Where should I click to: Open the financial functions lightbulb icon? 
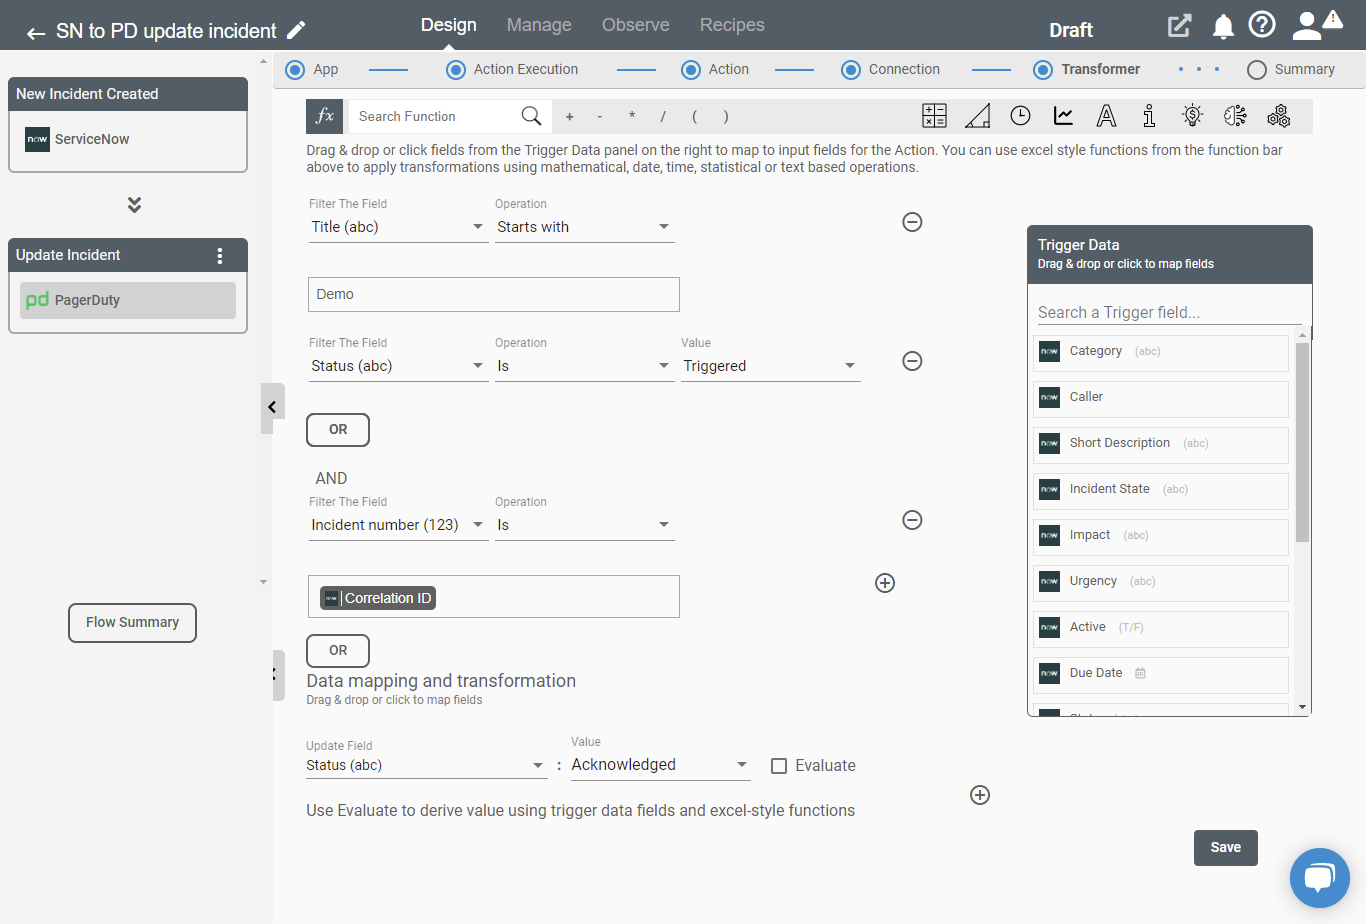[x=1192, y=116]
